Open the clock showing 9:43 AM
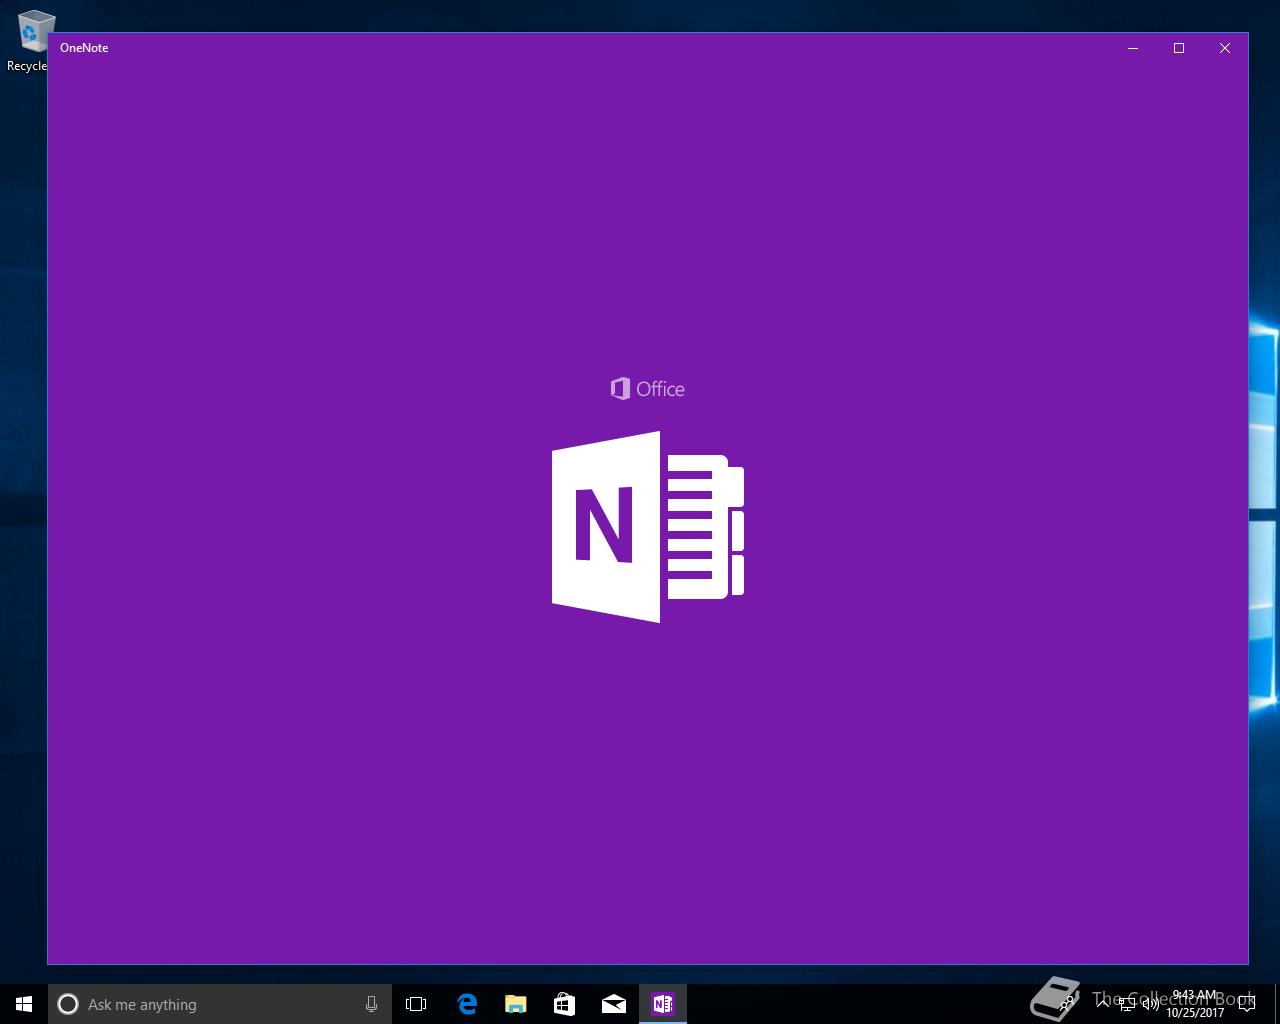The image size is (1280, 1024). [x=1195, y=1004]
